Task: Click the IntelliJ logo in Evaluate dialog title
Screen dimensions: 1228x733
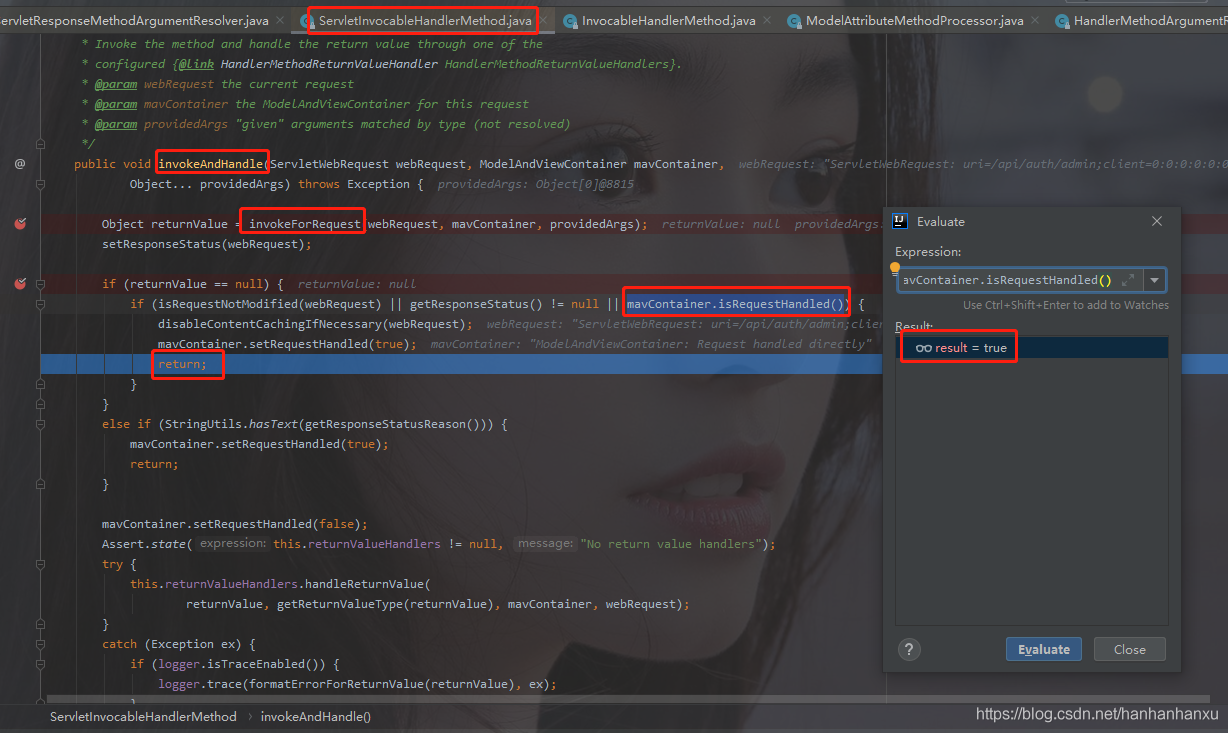Action: 900,222
